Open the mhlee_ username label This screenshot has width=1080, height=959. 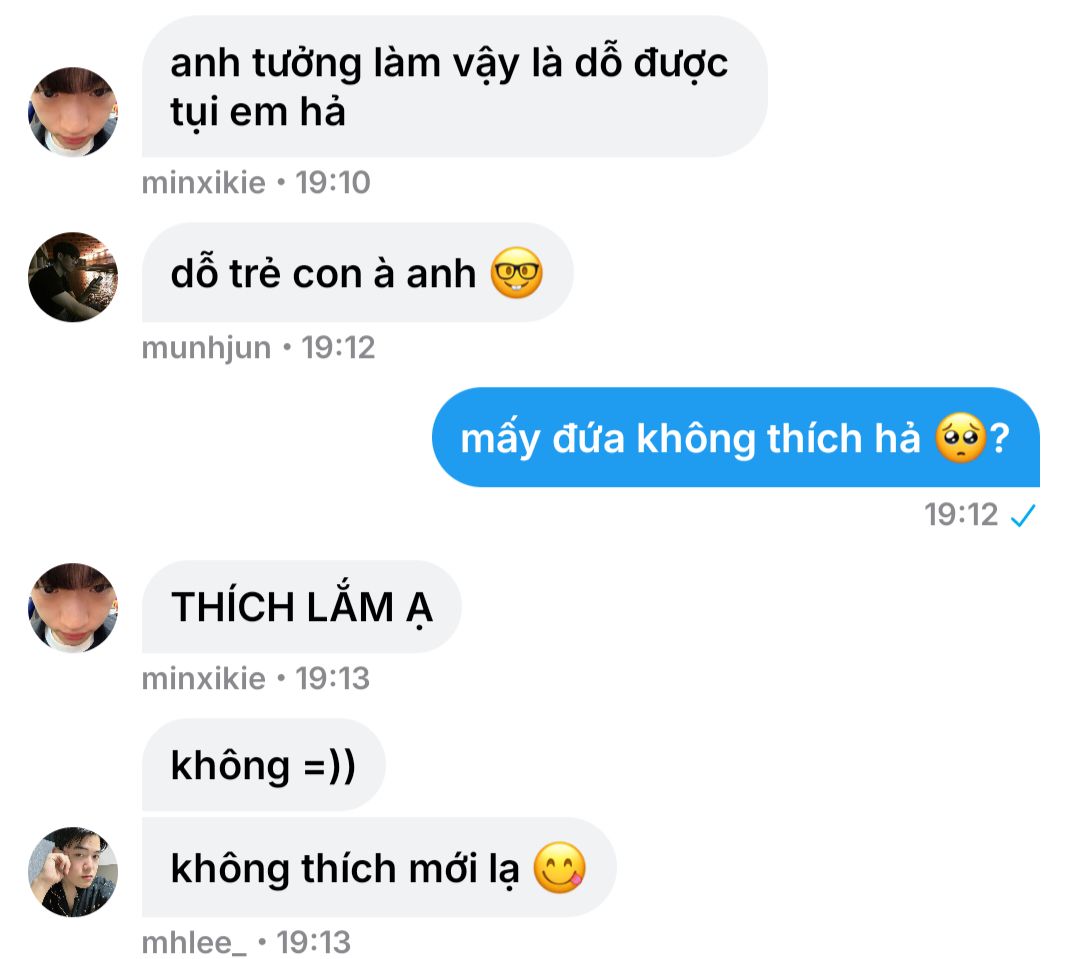tap(194, 942)
